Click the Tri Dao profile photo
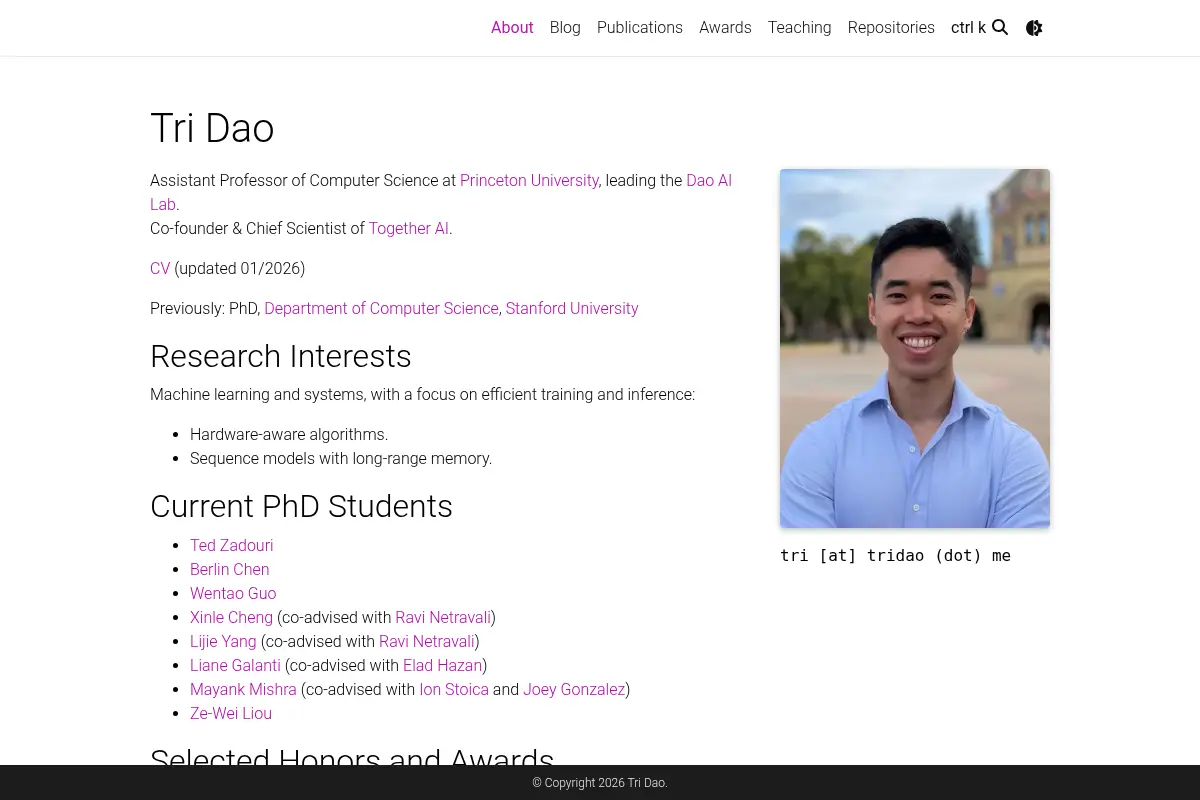Image resolution: width=1200 pixels, height=800 pixels. click(915, 348)
